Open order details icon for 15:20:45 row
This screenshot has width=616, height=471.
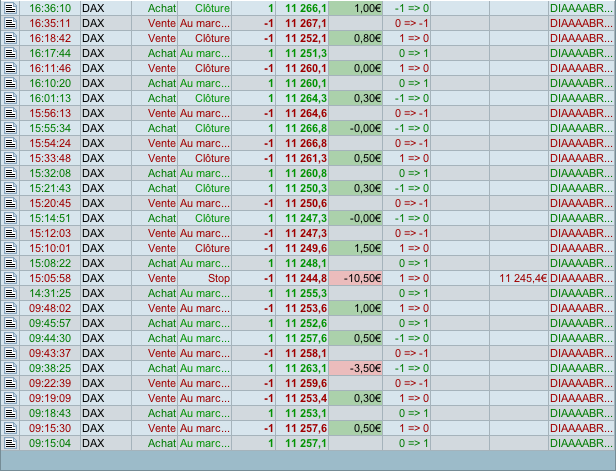11,203
